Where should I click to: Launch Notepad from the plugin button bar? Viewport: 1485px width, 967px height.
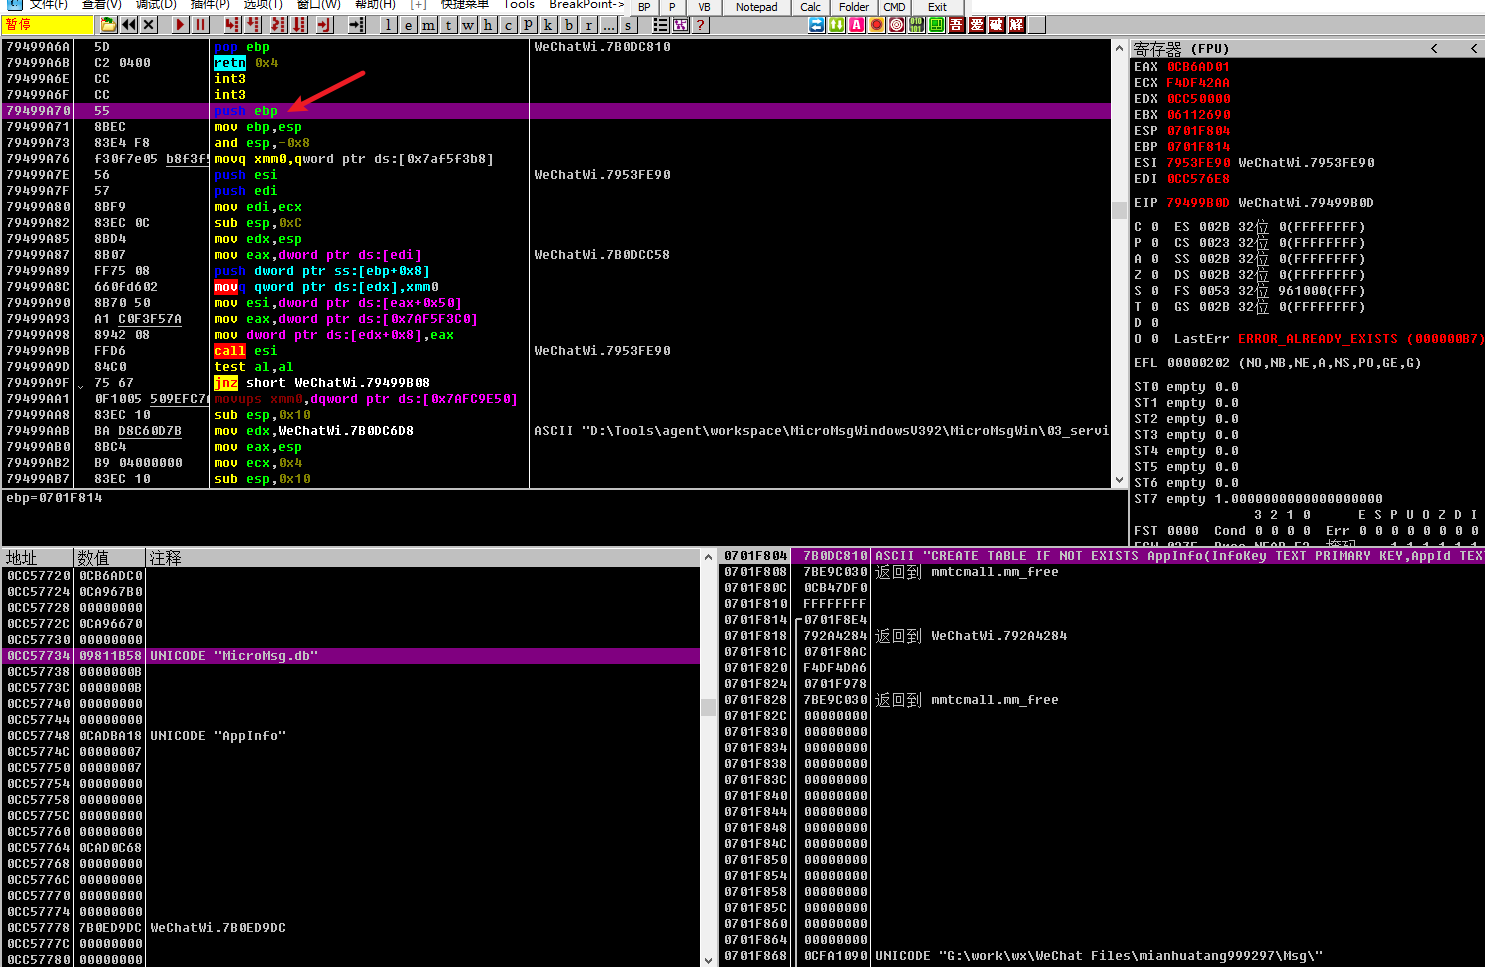[756, 7]
